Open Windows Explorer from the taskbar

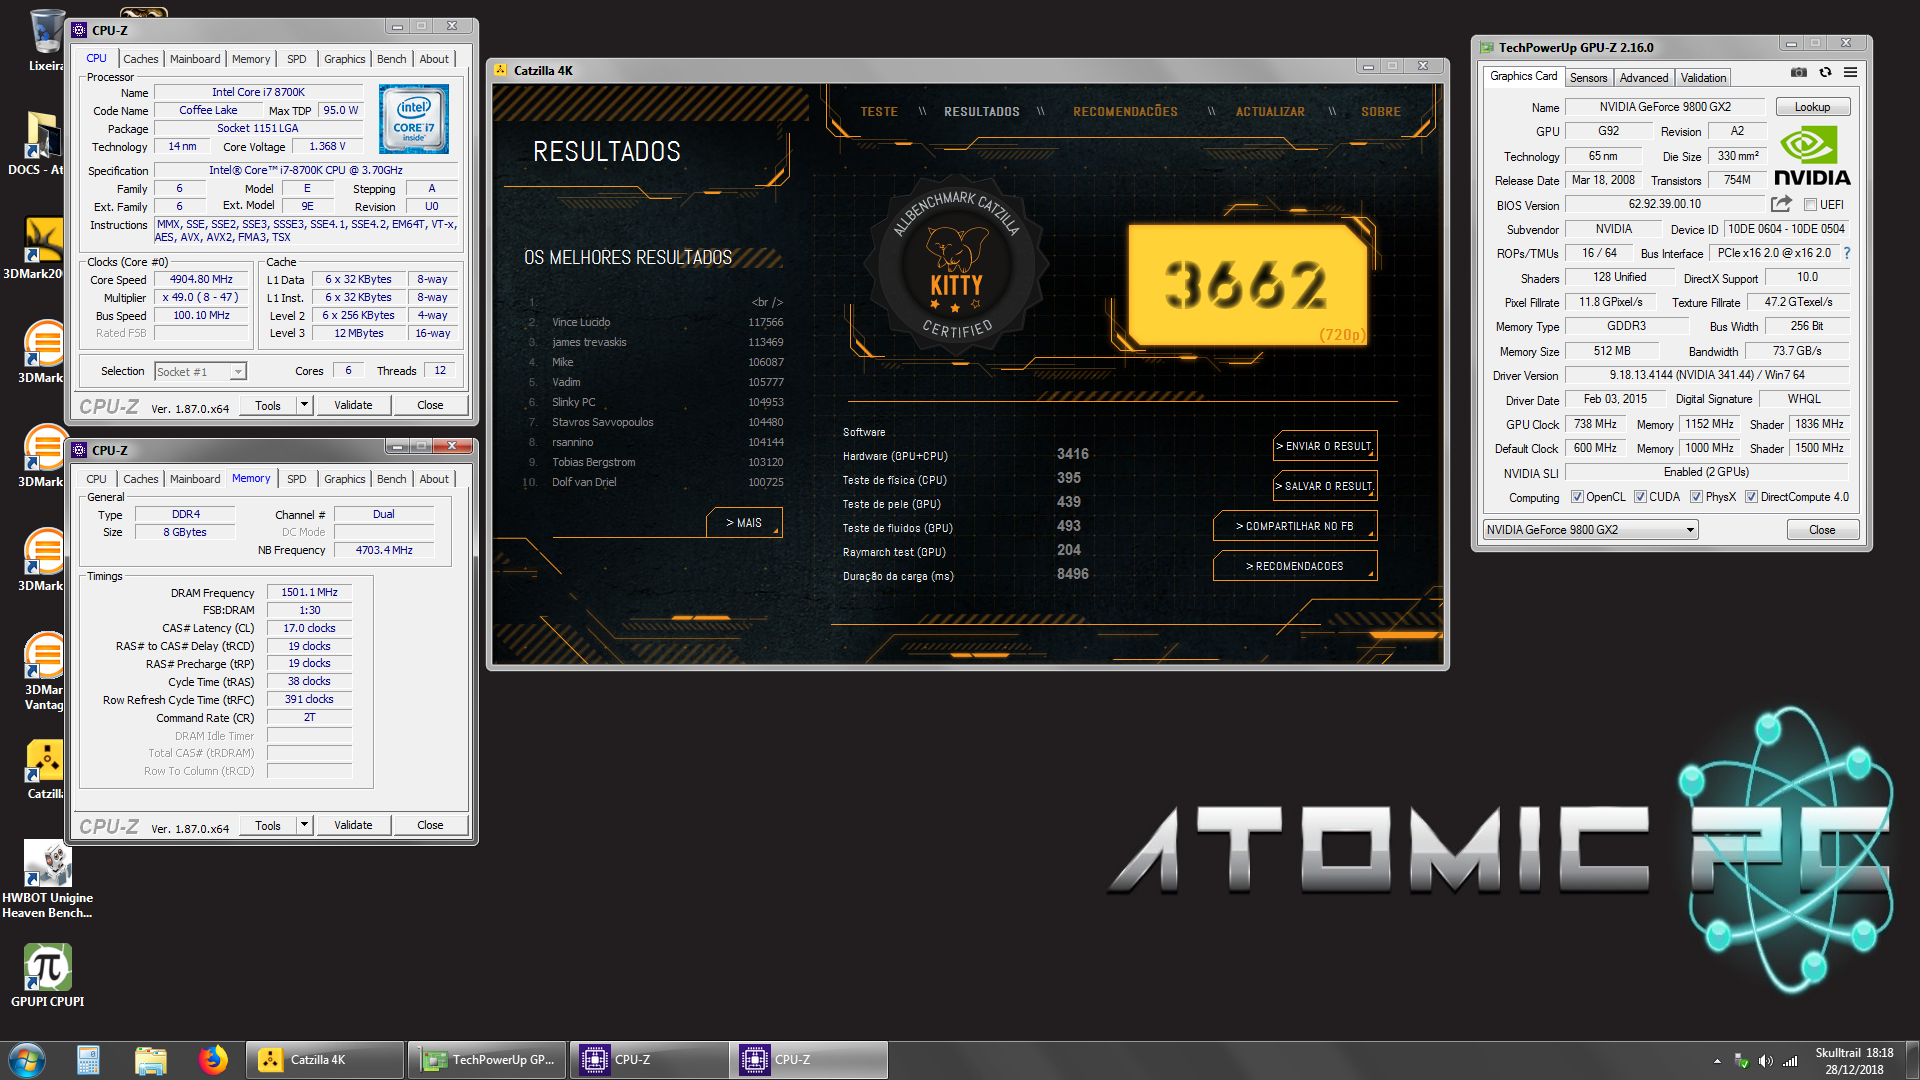pyautogui.click(x=150, y=1060)
